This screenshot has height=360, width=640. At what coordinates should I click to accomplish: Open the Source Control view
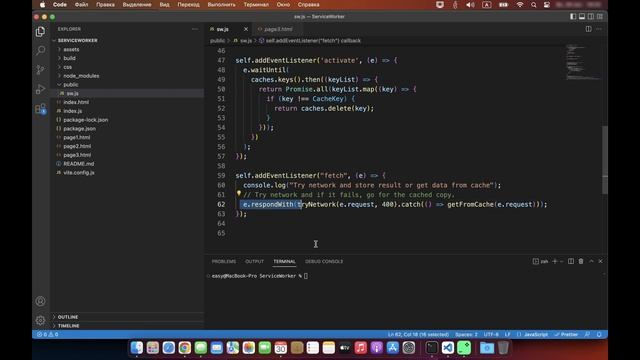(40, 70)
